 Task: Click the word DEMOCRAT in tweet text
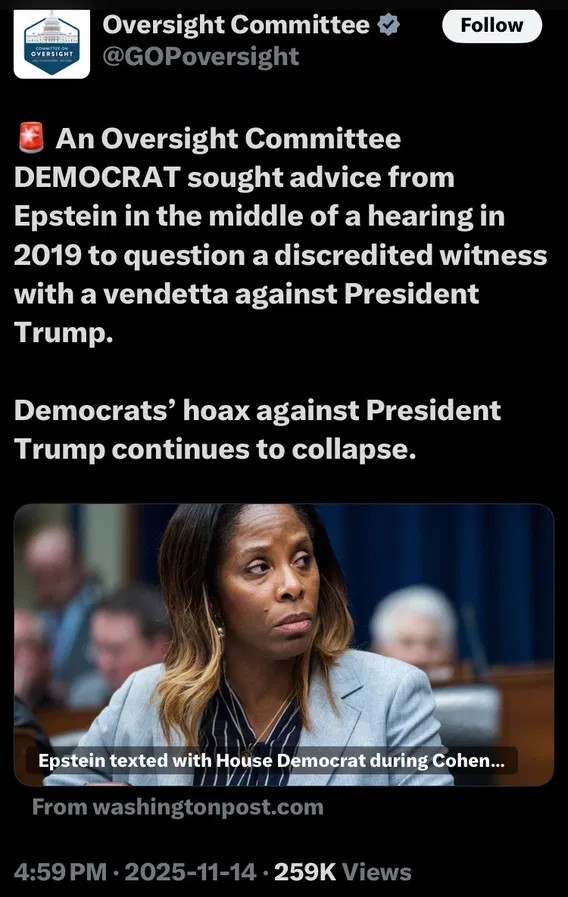(98, 177)
